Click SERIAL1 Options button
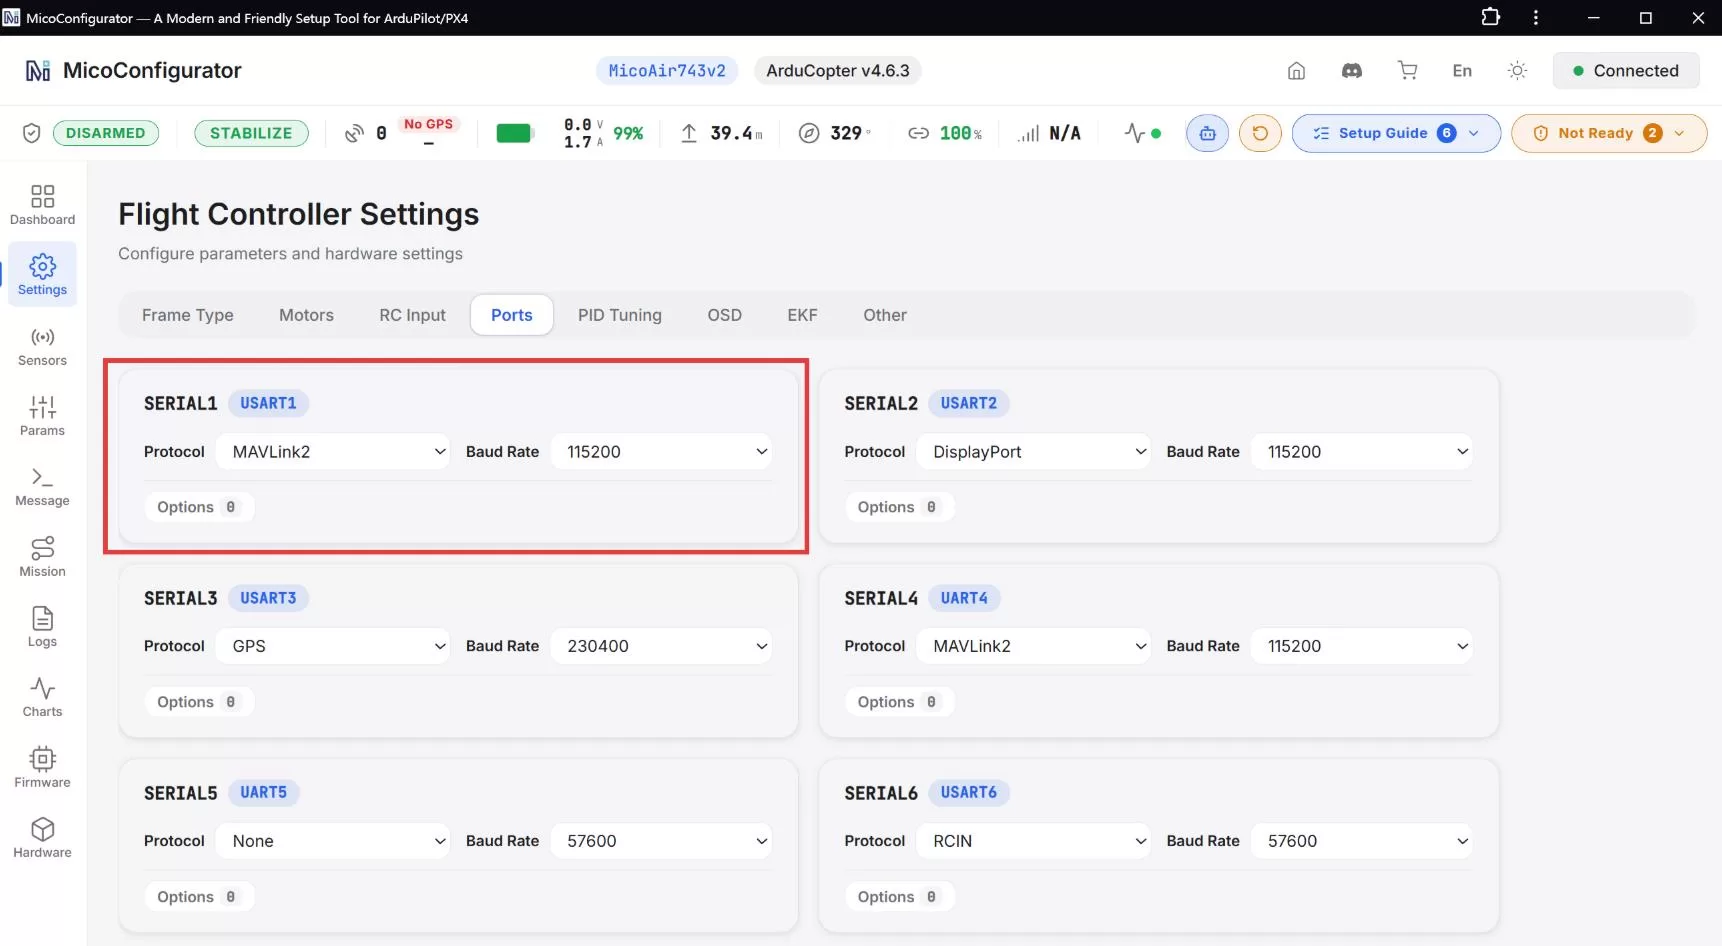 (x=198, y=507)
